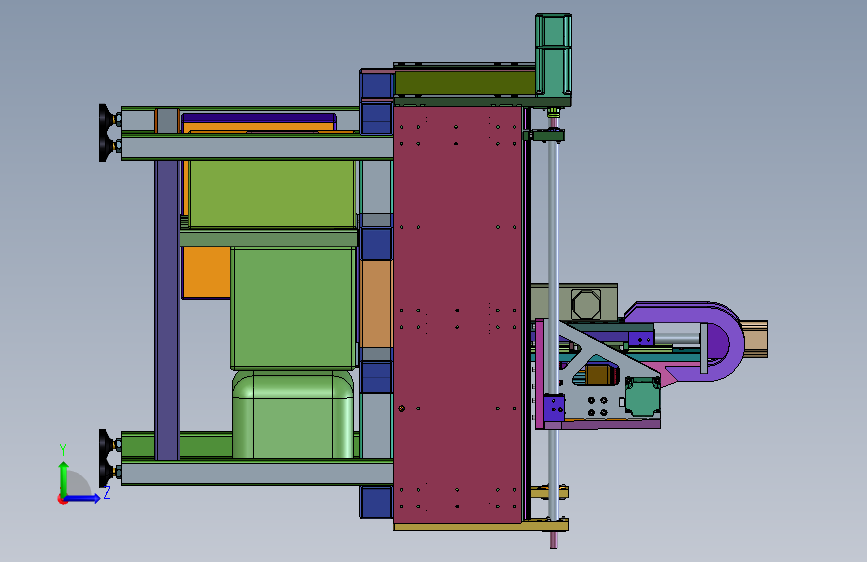This screenshot has height=562, width=867.
Task: Select the orange panel beside the green box
Action: [206, 272]
